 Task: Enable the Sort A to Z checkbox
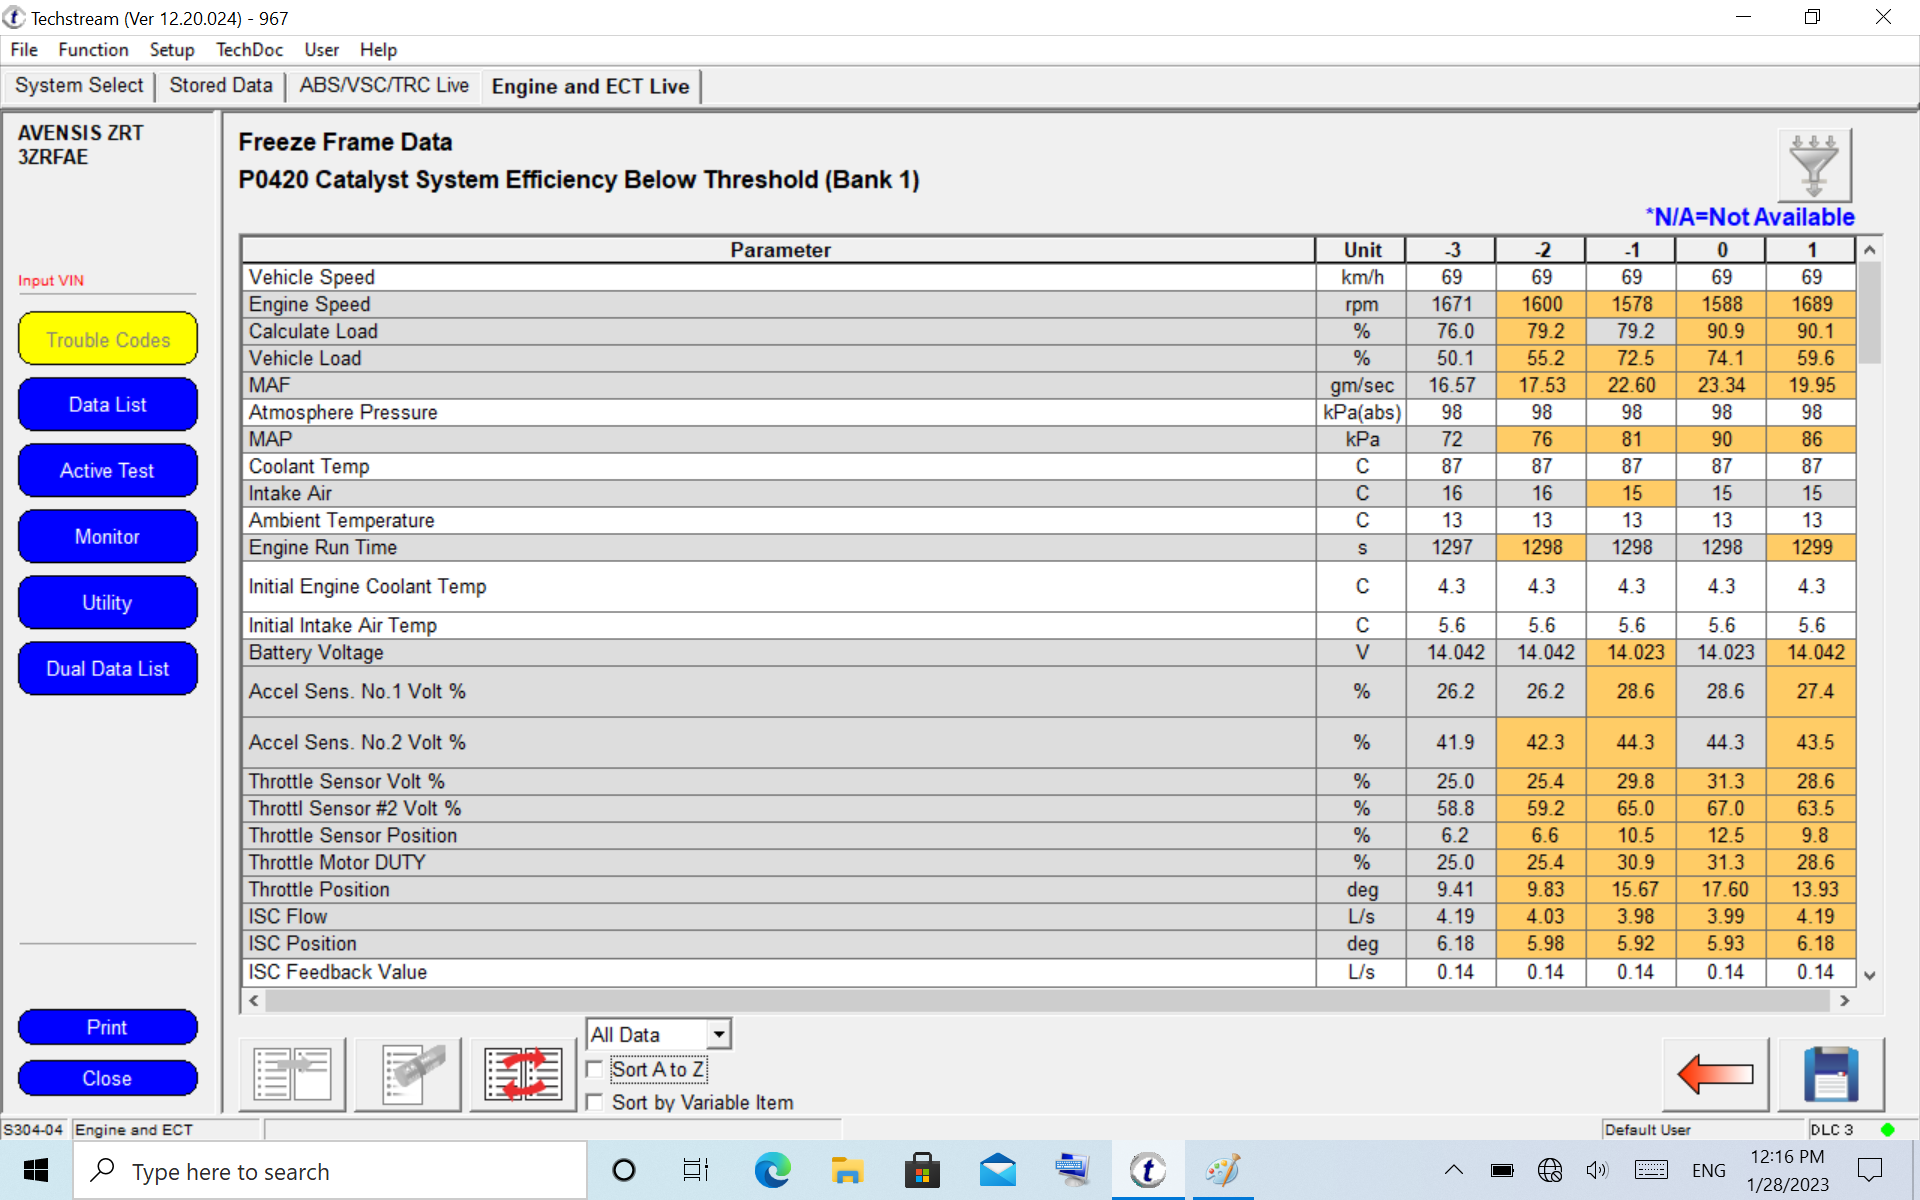pos(595,1070)
